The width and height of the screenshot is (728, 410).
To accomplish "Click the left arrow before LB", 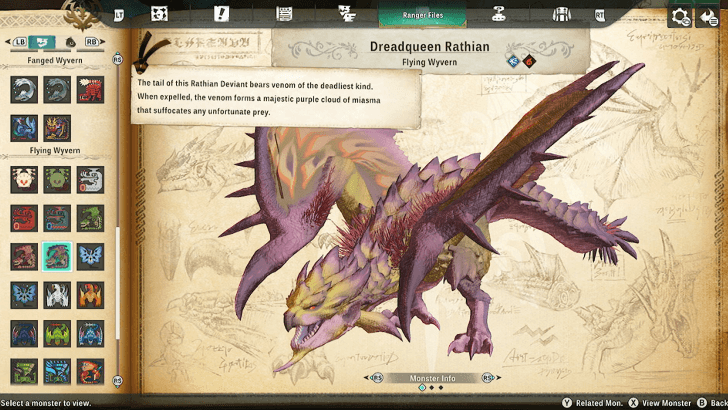I will pyautogui.click(x=8, y=42).
